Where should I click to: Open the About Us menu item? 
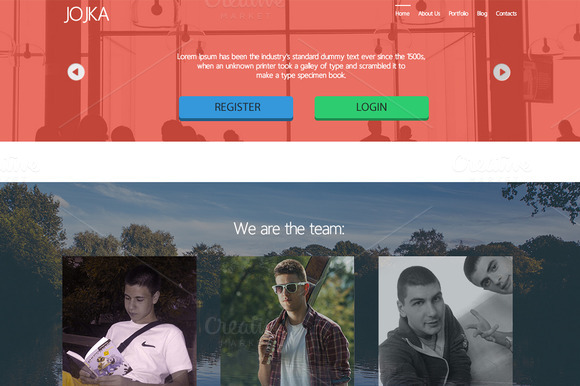pos(429,14)
